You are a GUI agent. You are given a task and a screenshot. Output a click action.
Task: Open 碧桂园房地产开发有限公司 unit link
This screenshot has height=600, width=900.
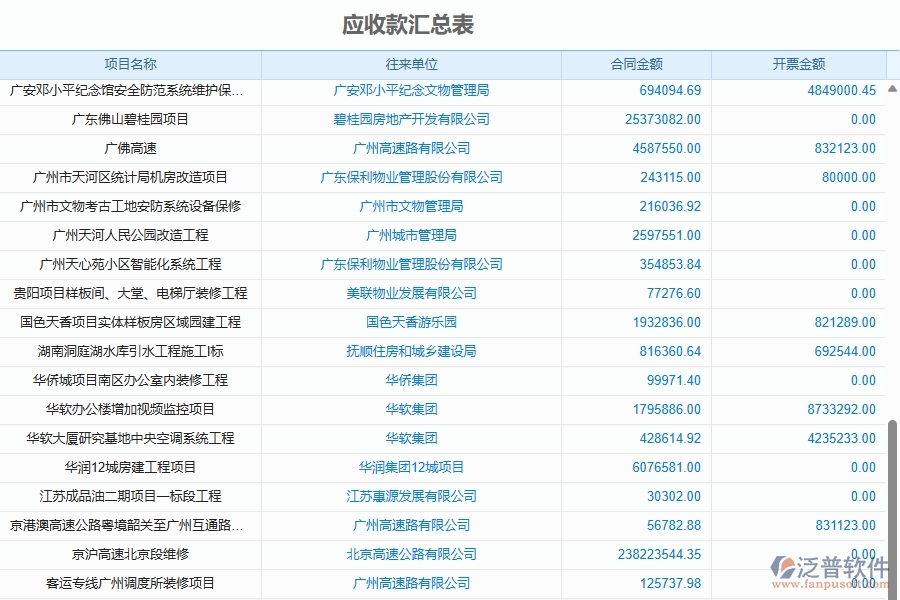coord(410,119)
